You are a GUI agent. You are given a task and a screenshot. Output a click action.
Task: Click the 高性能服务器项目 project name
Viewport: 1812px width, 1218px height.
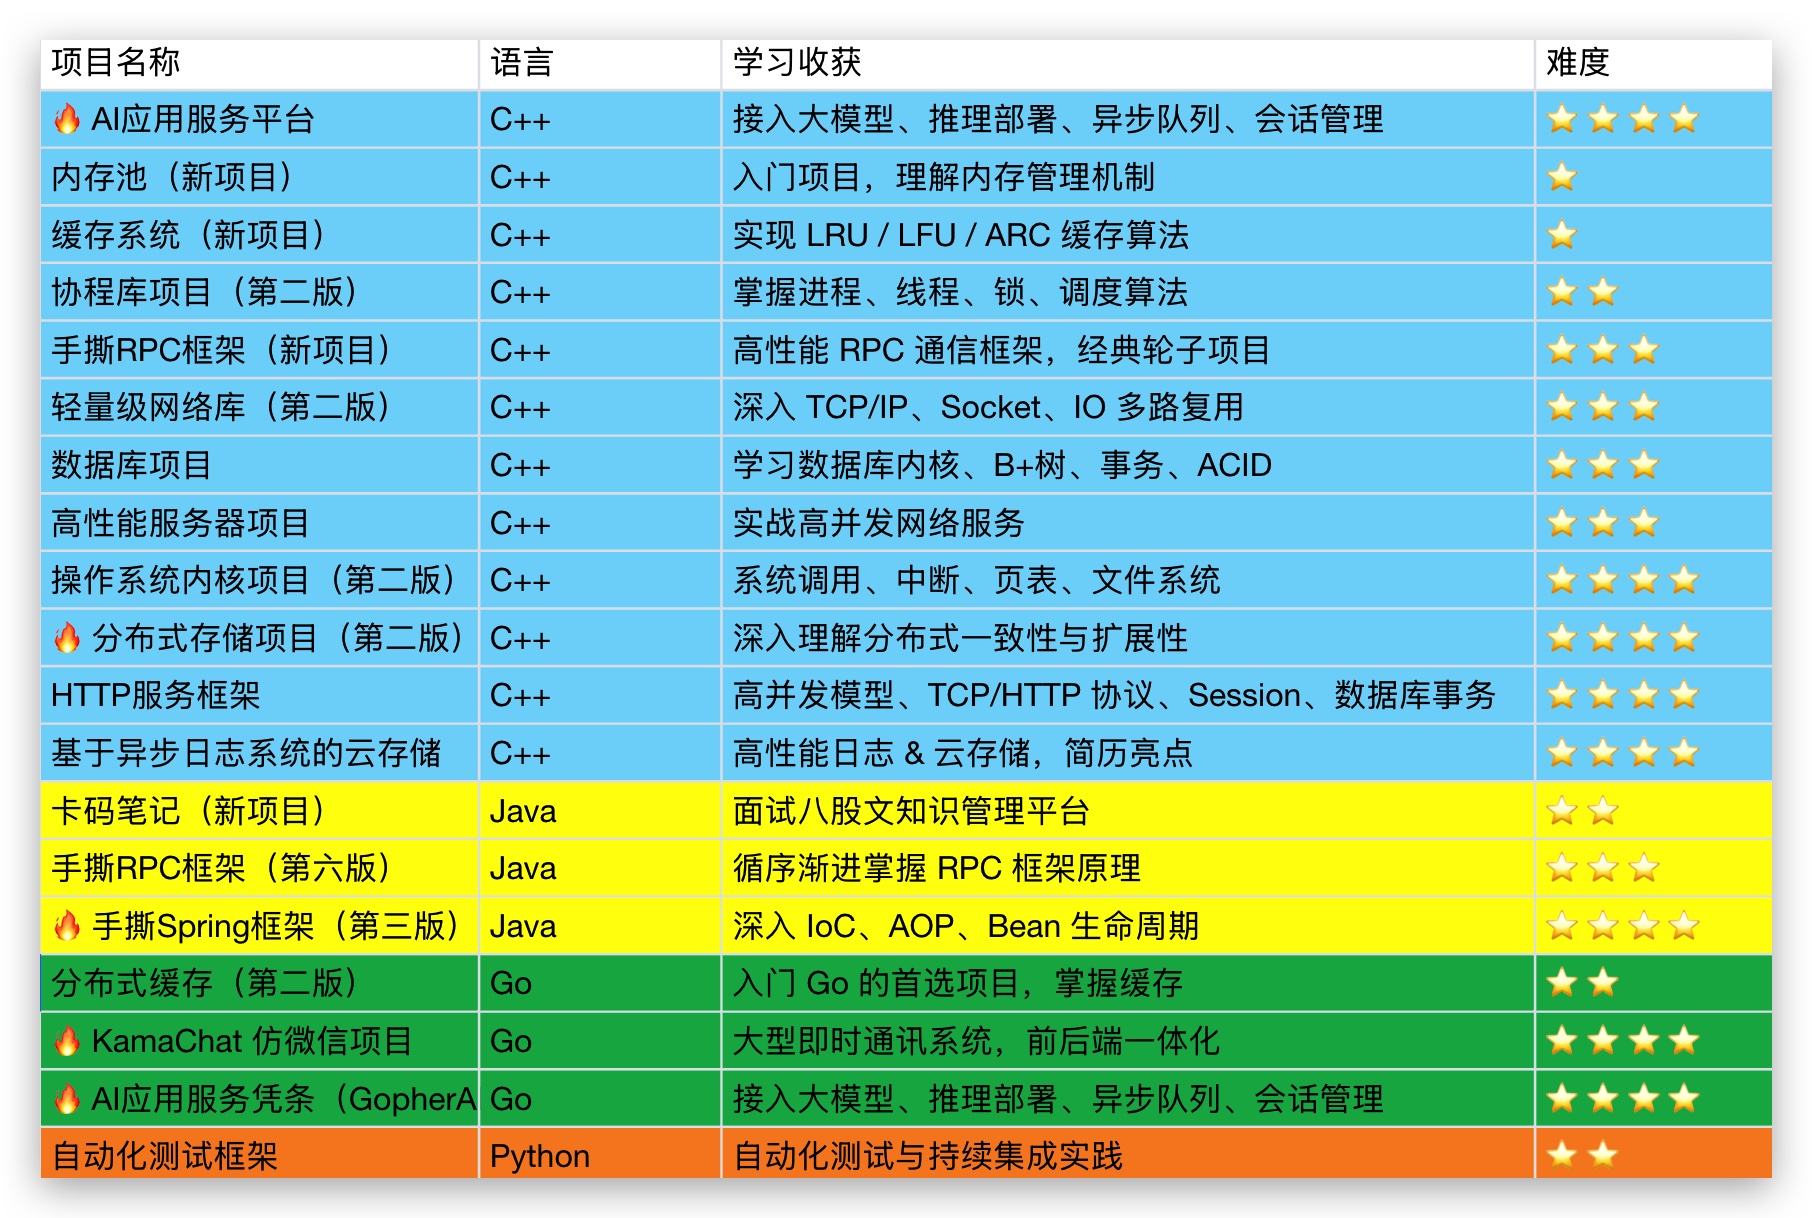(180, 523)
